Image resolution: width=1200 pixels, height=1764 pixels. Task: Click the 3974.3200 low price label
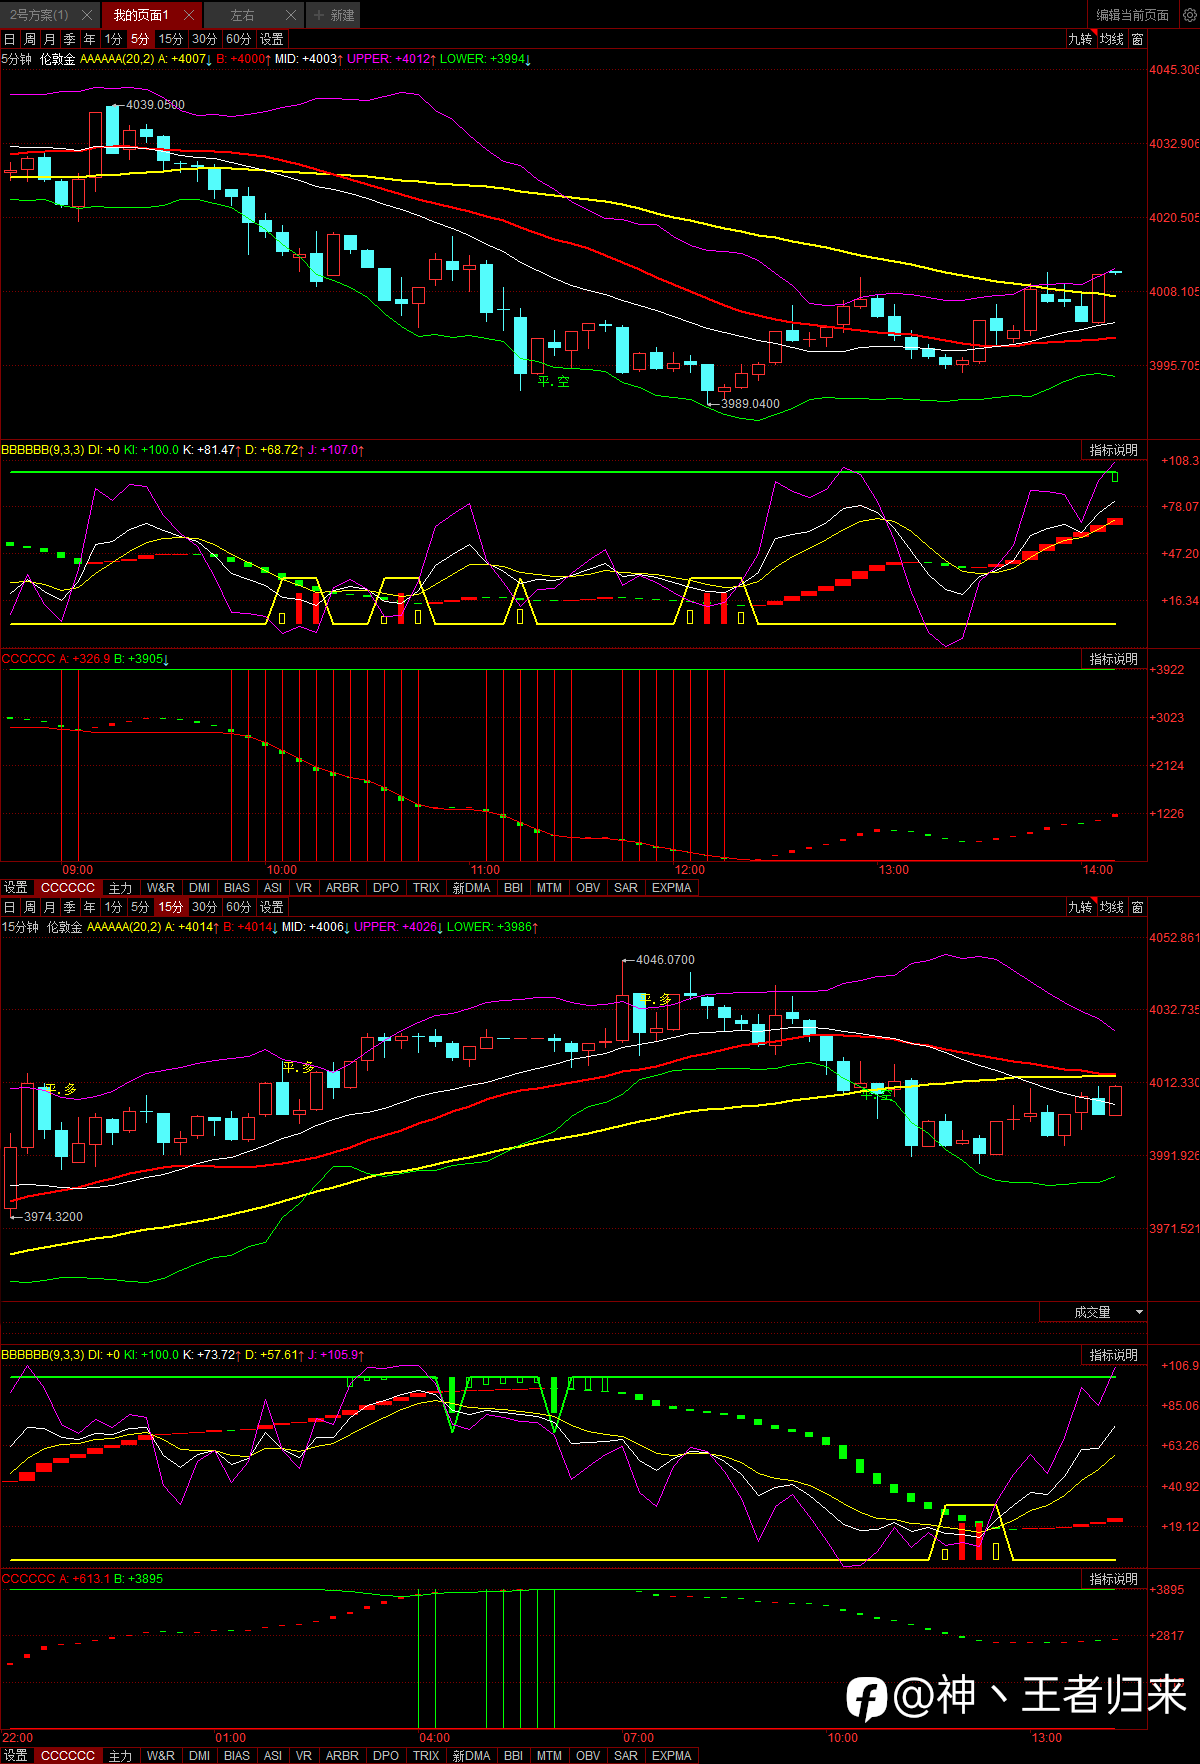(53, 1217)
